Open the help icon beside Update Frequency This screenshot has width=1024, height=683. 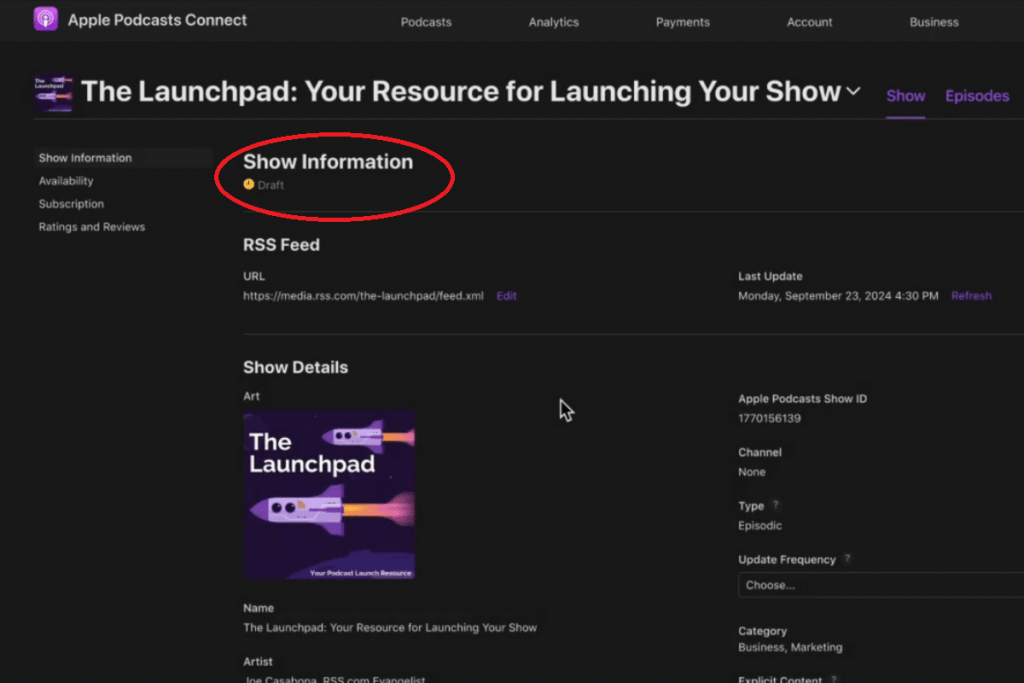point(848,560)
